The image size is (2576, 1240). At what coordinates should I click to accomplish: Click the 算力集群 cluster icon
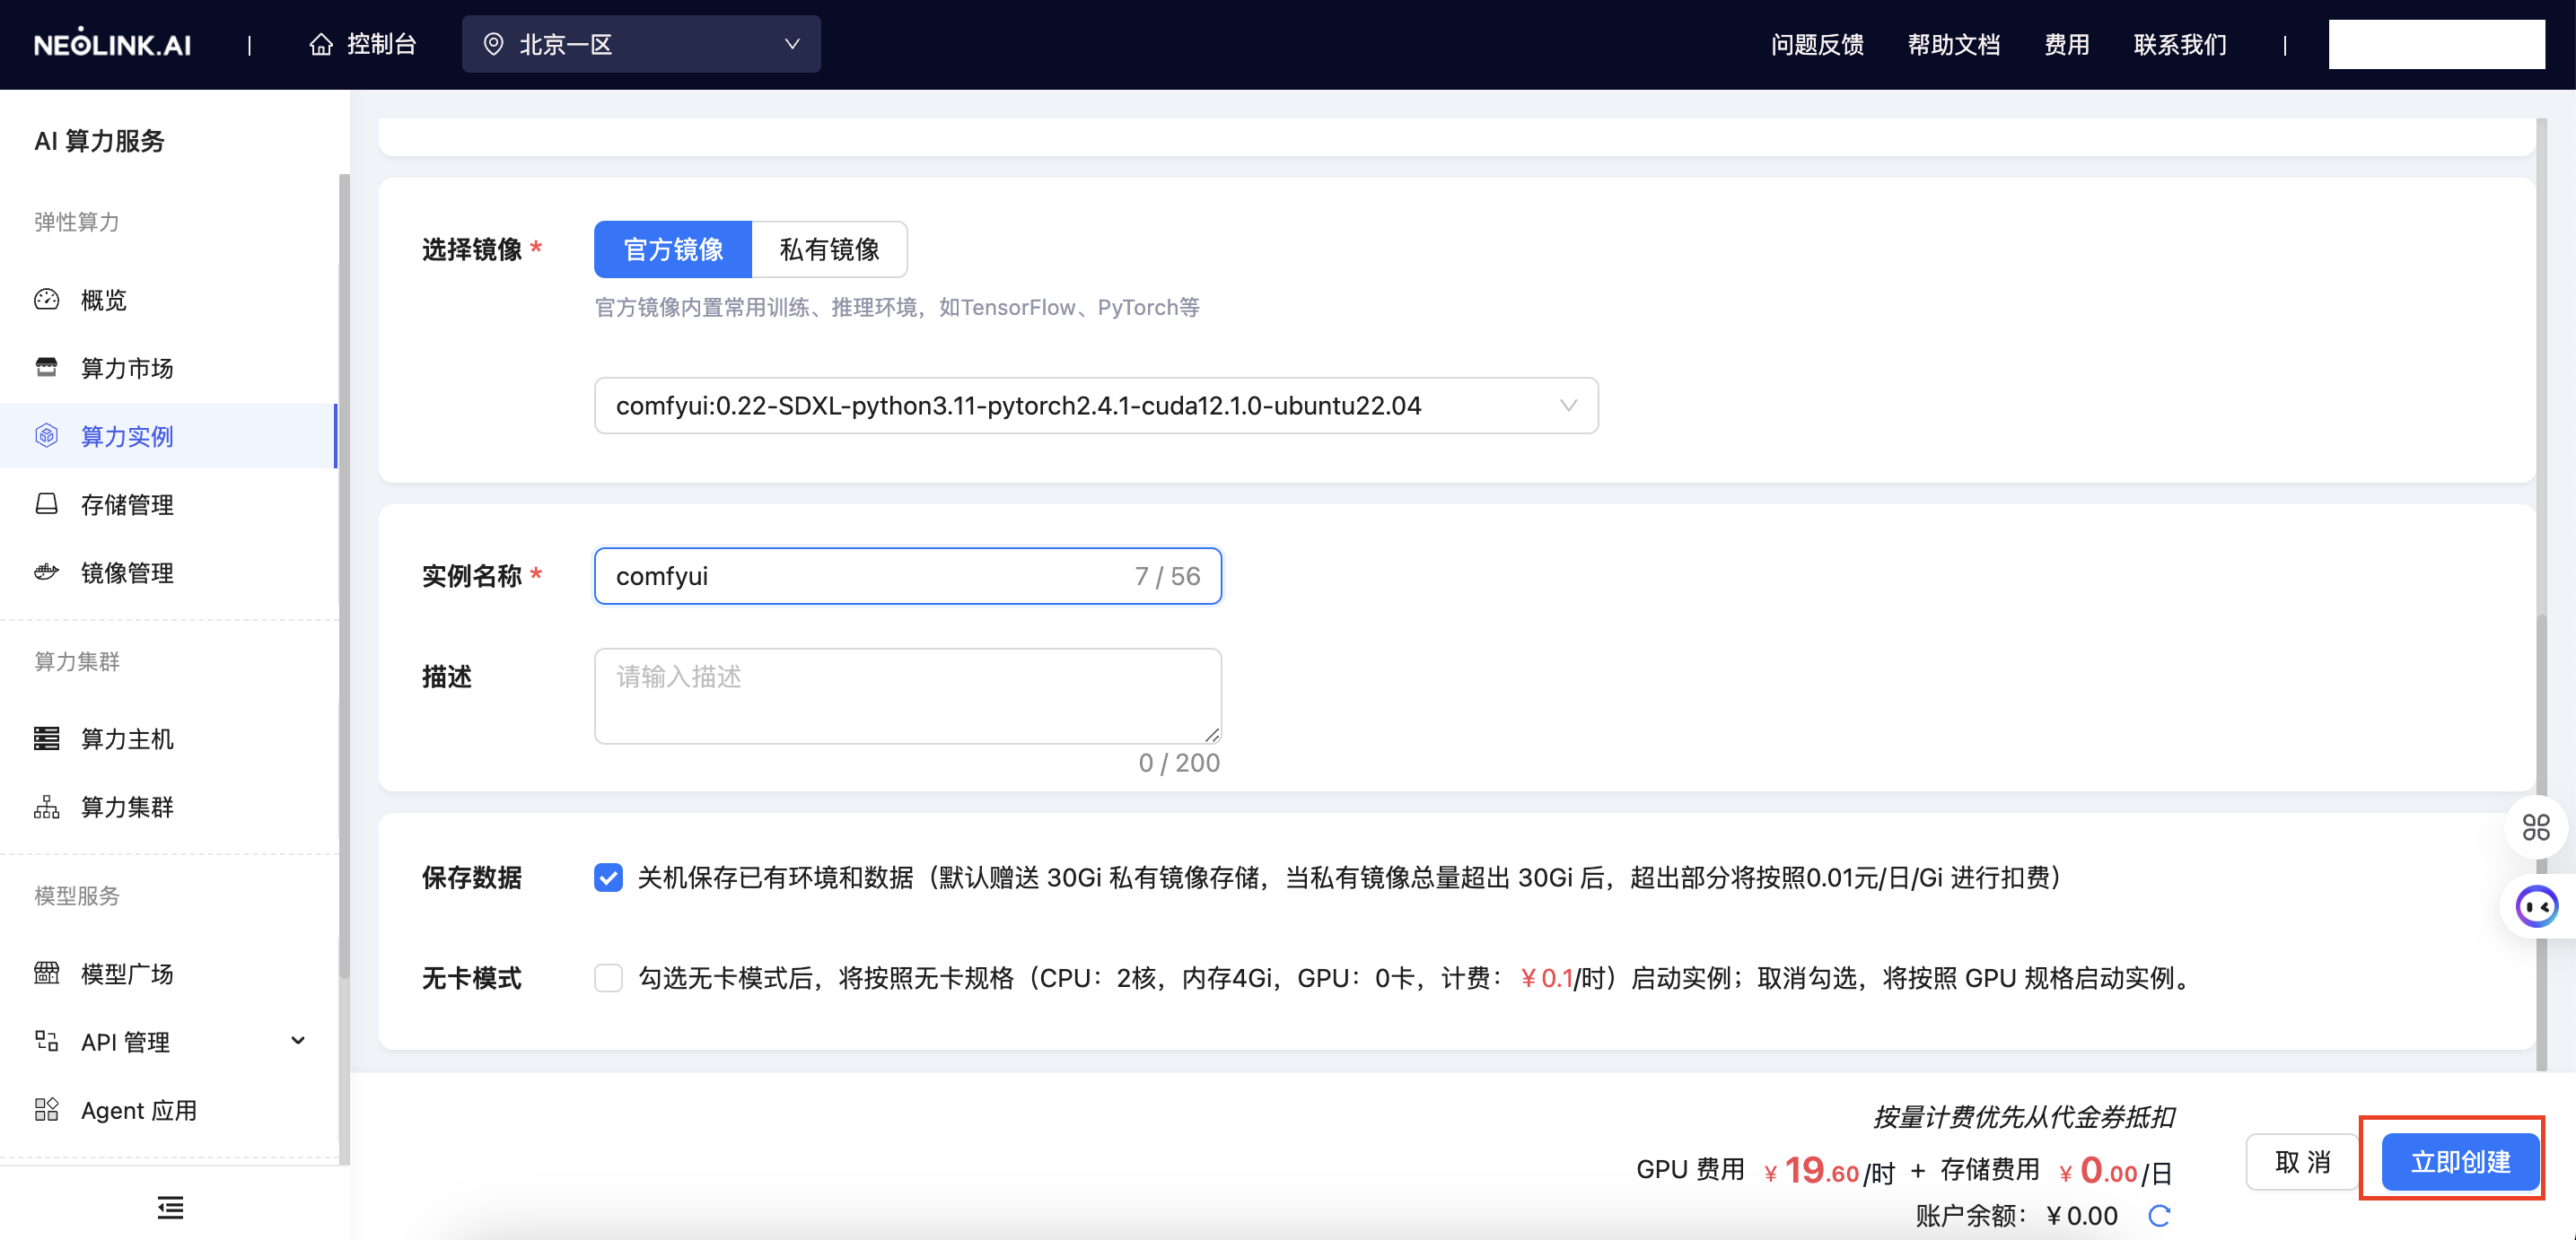(47, 806)
